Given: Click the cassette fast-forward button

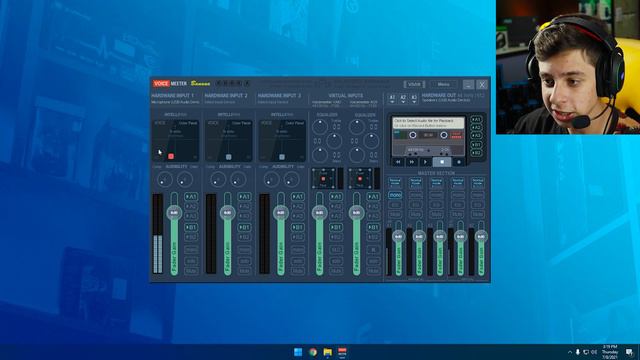Looking at the screenshot, I should [x=412, y=162].
